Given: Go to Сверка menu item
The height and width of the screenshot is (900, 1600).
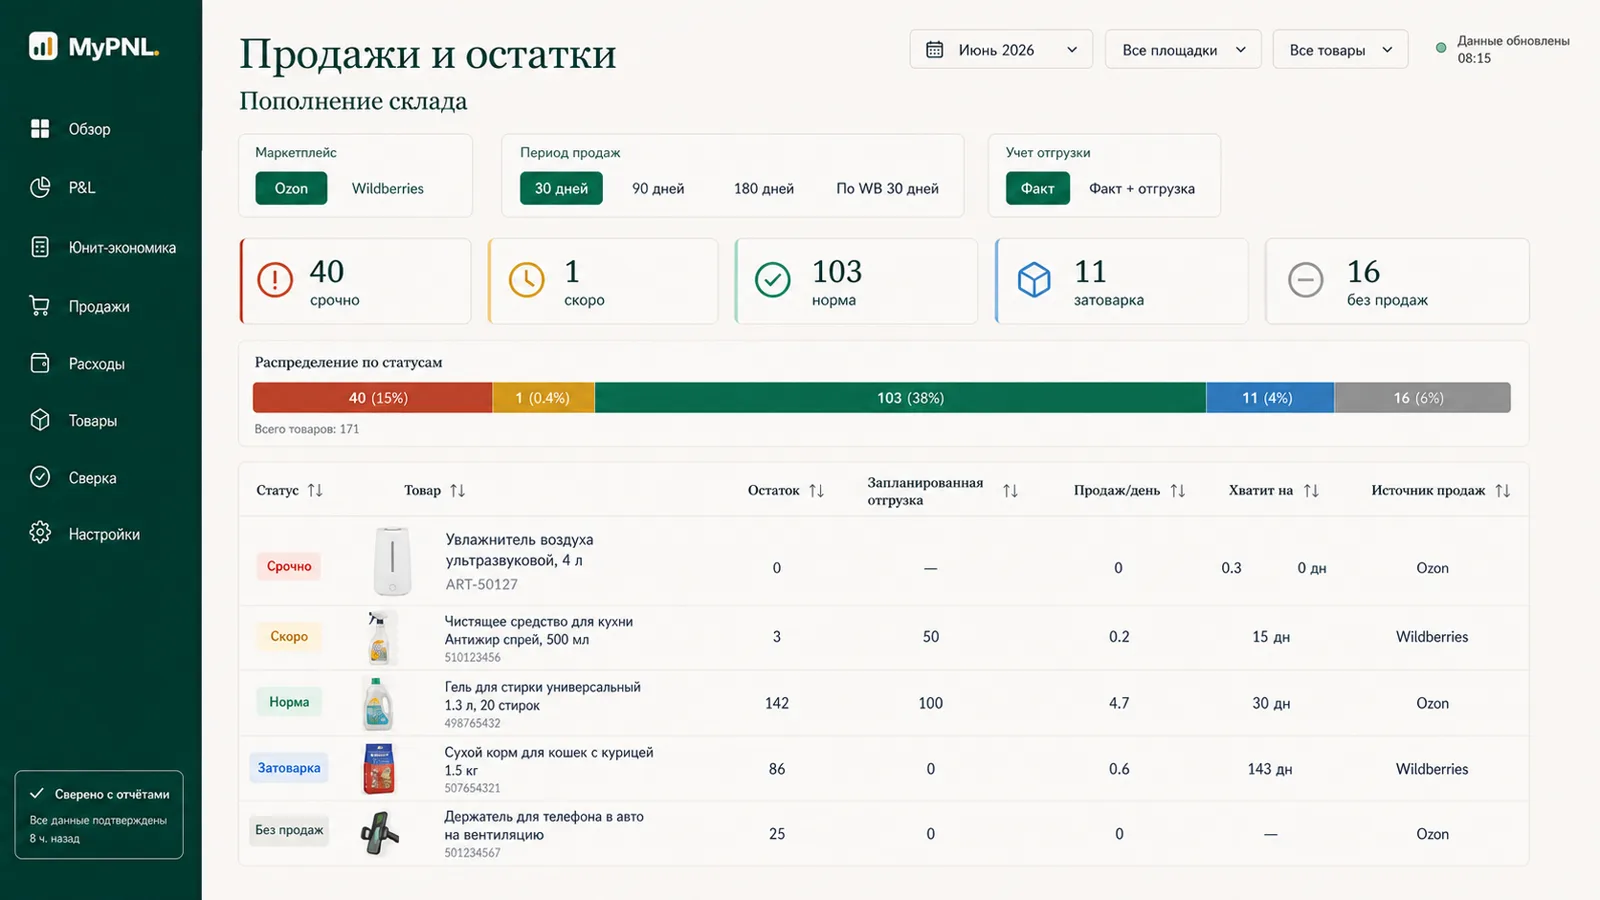Looking at the screenshot, I should click(x=92, y=477).
